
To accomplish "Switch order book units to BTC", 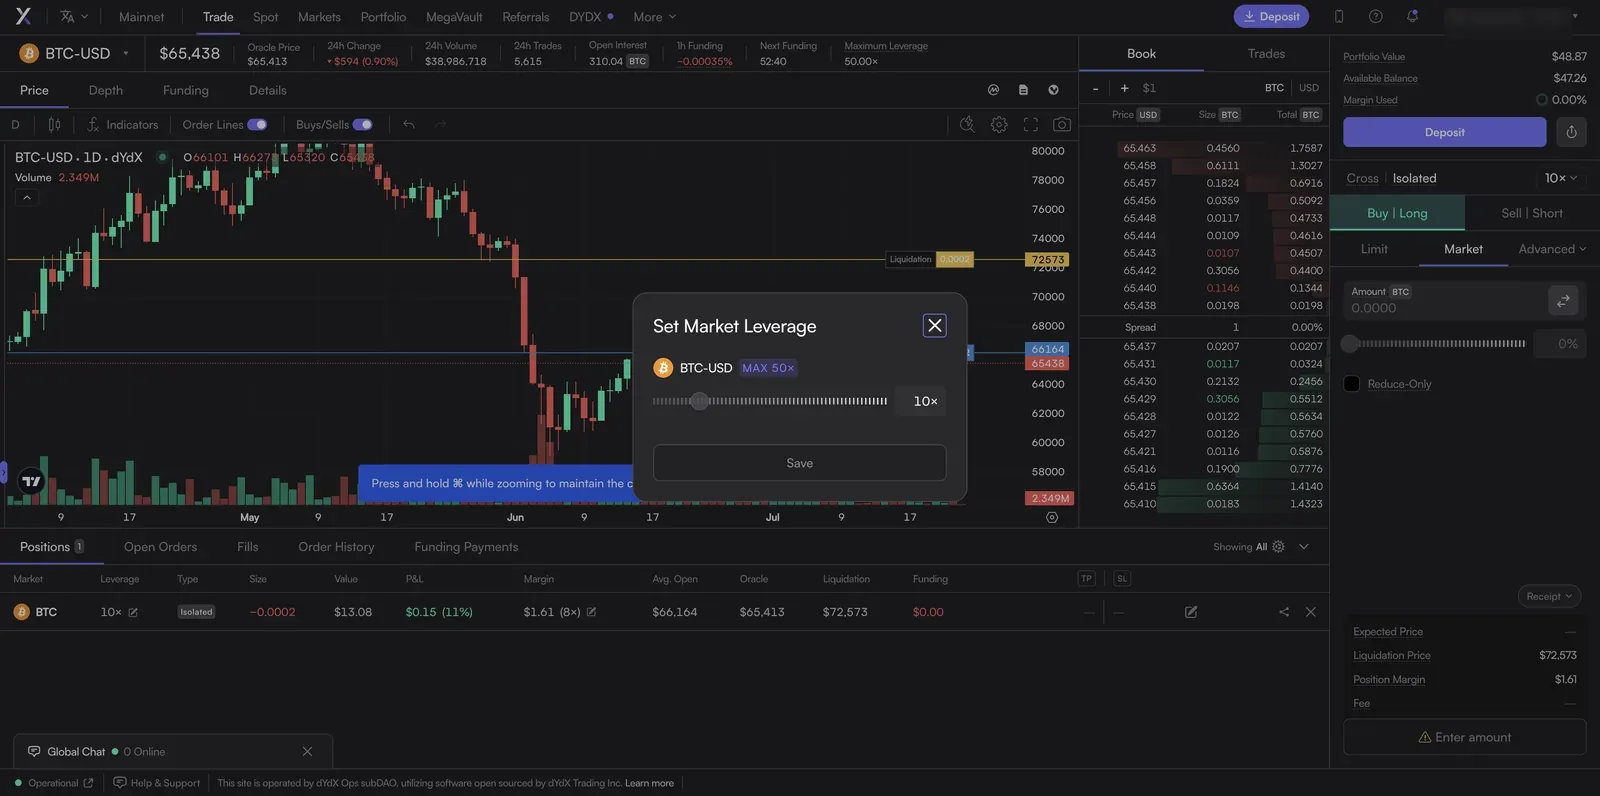I will [1274, 88].
